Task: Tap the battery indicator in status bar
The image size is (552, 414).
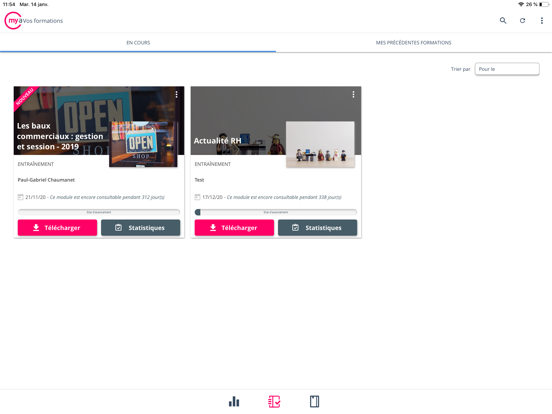Action: (x=544, y=4)
